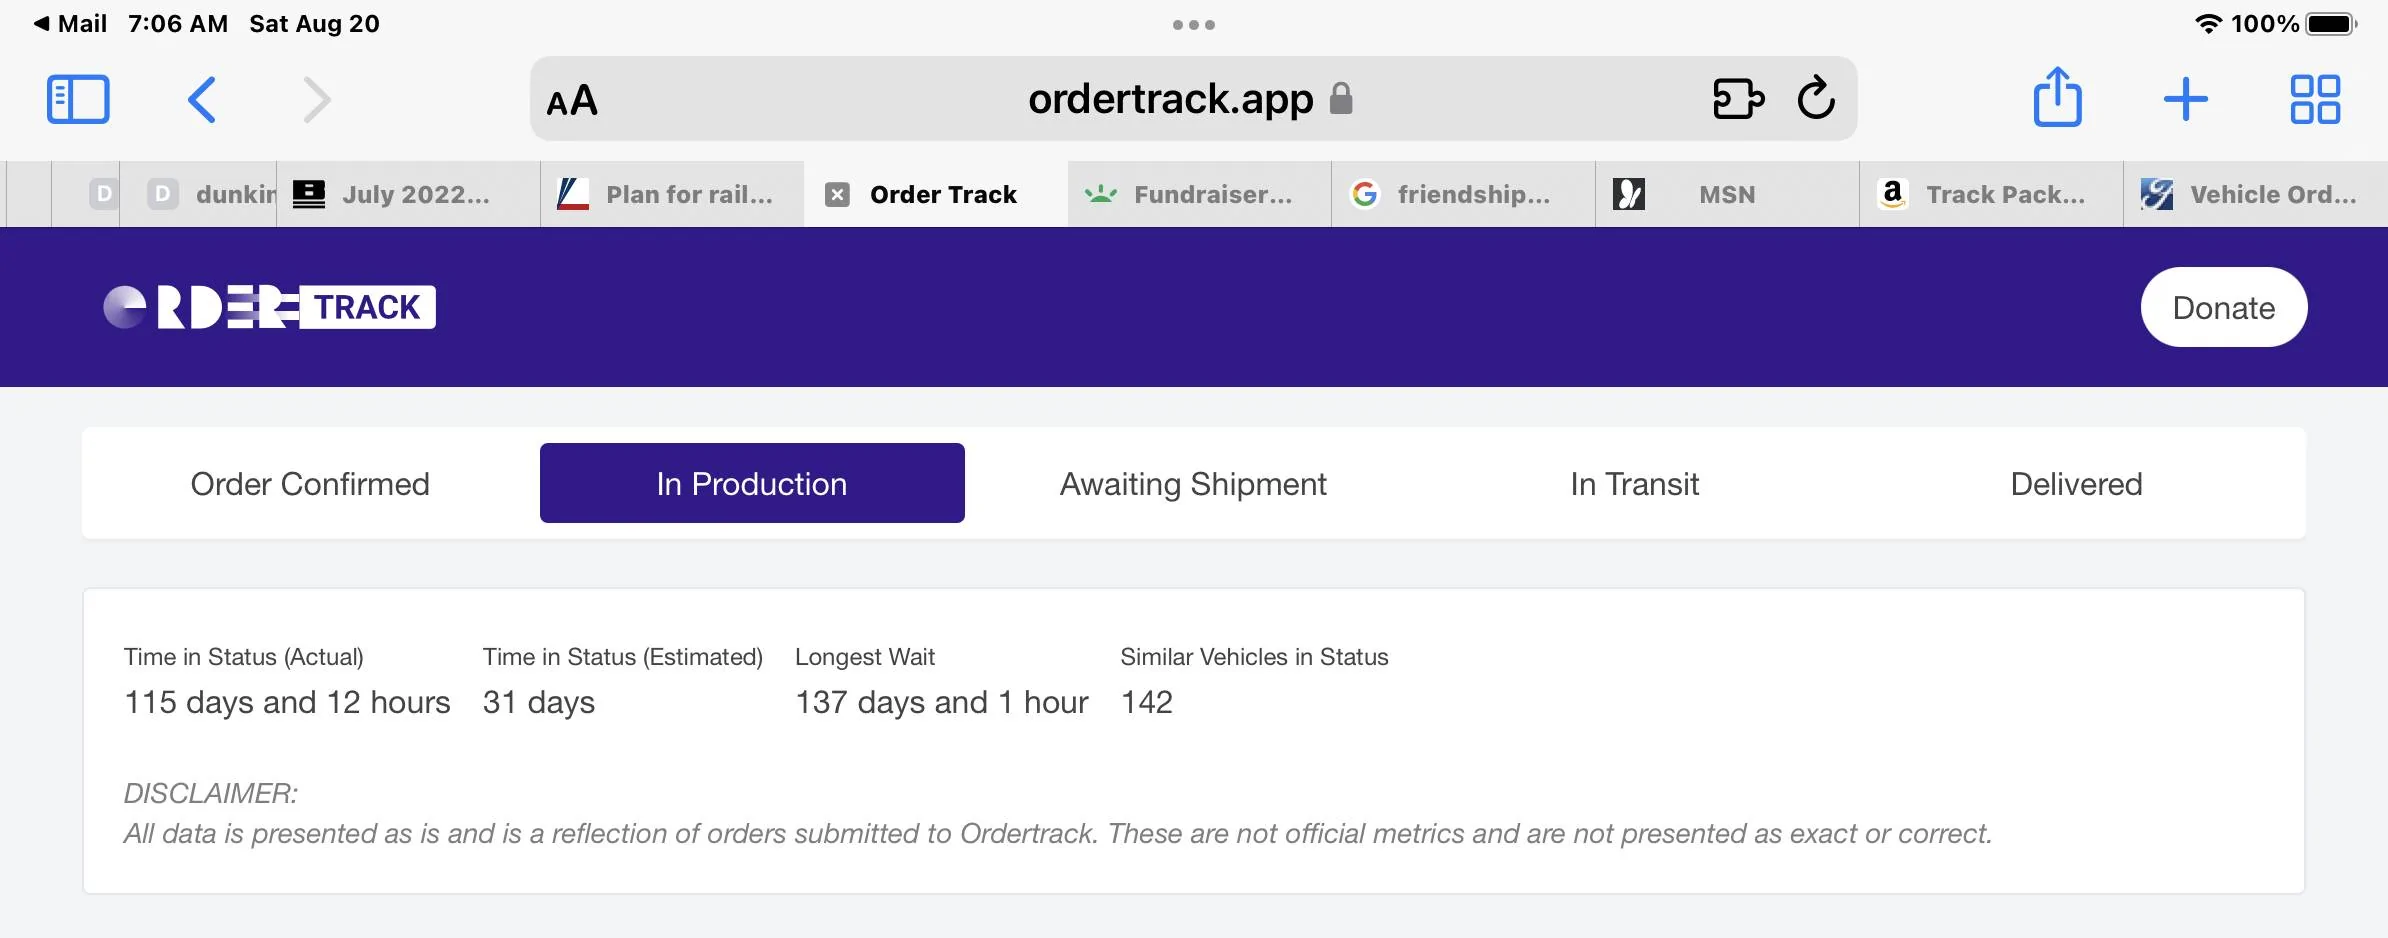This screenshot has width=2388, height=938.
Task: Return to the Mail app
Action: click(70, 24)
